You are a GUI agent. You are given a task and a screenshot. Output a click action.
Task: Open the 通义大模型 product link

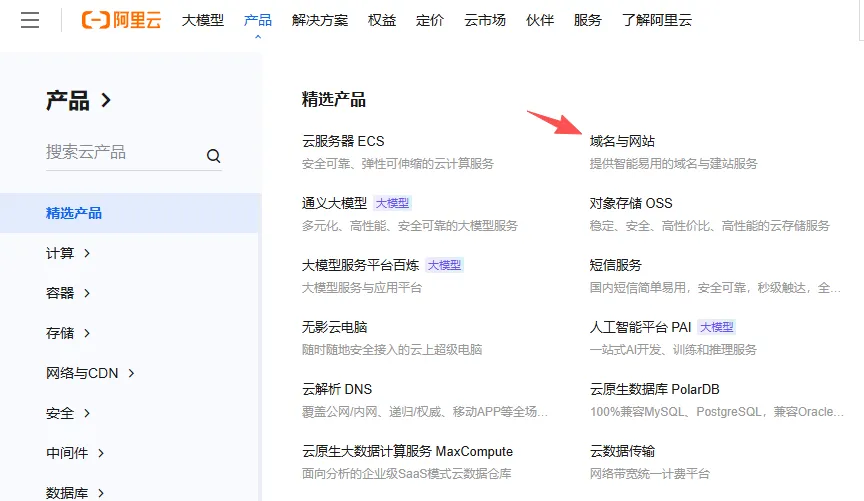click(334, 203)
